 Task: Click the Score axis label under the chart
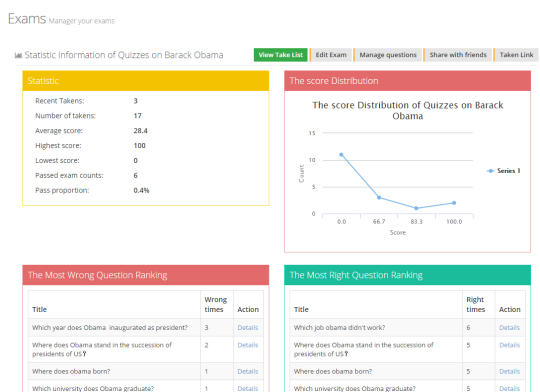[398, 233]
